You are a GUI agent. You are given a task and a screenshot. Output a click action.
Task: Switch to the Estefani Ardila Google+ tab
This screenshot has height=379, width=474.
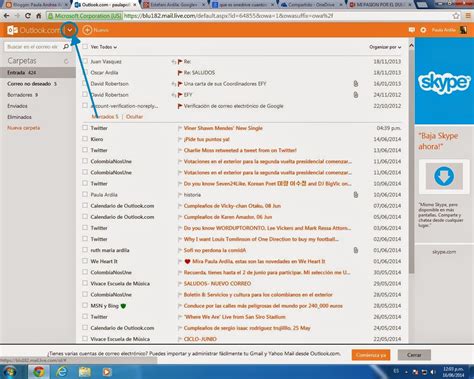(x=173, y=5)
